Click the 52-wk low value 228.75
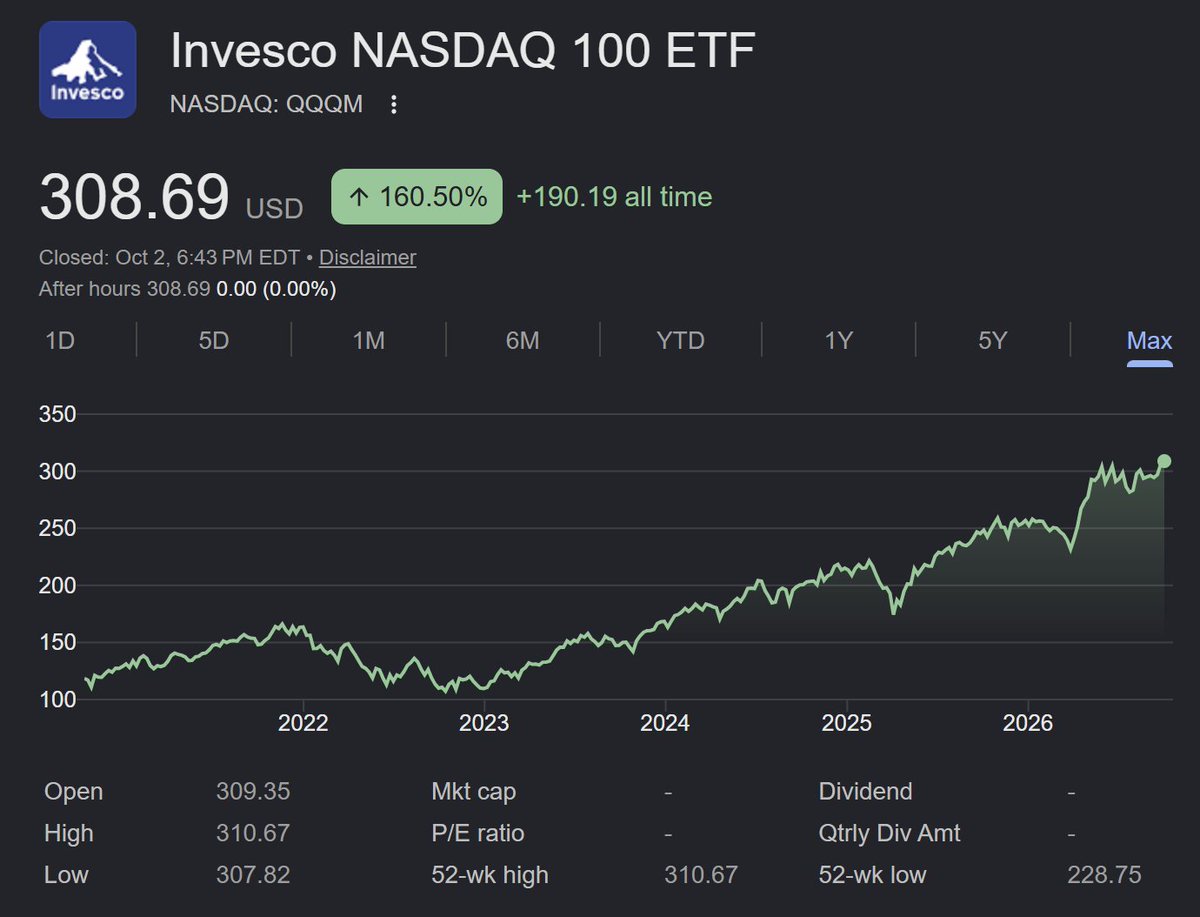The height and width of the screenshot is (917, 1200). coord(1104,875)
